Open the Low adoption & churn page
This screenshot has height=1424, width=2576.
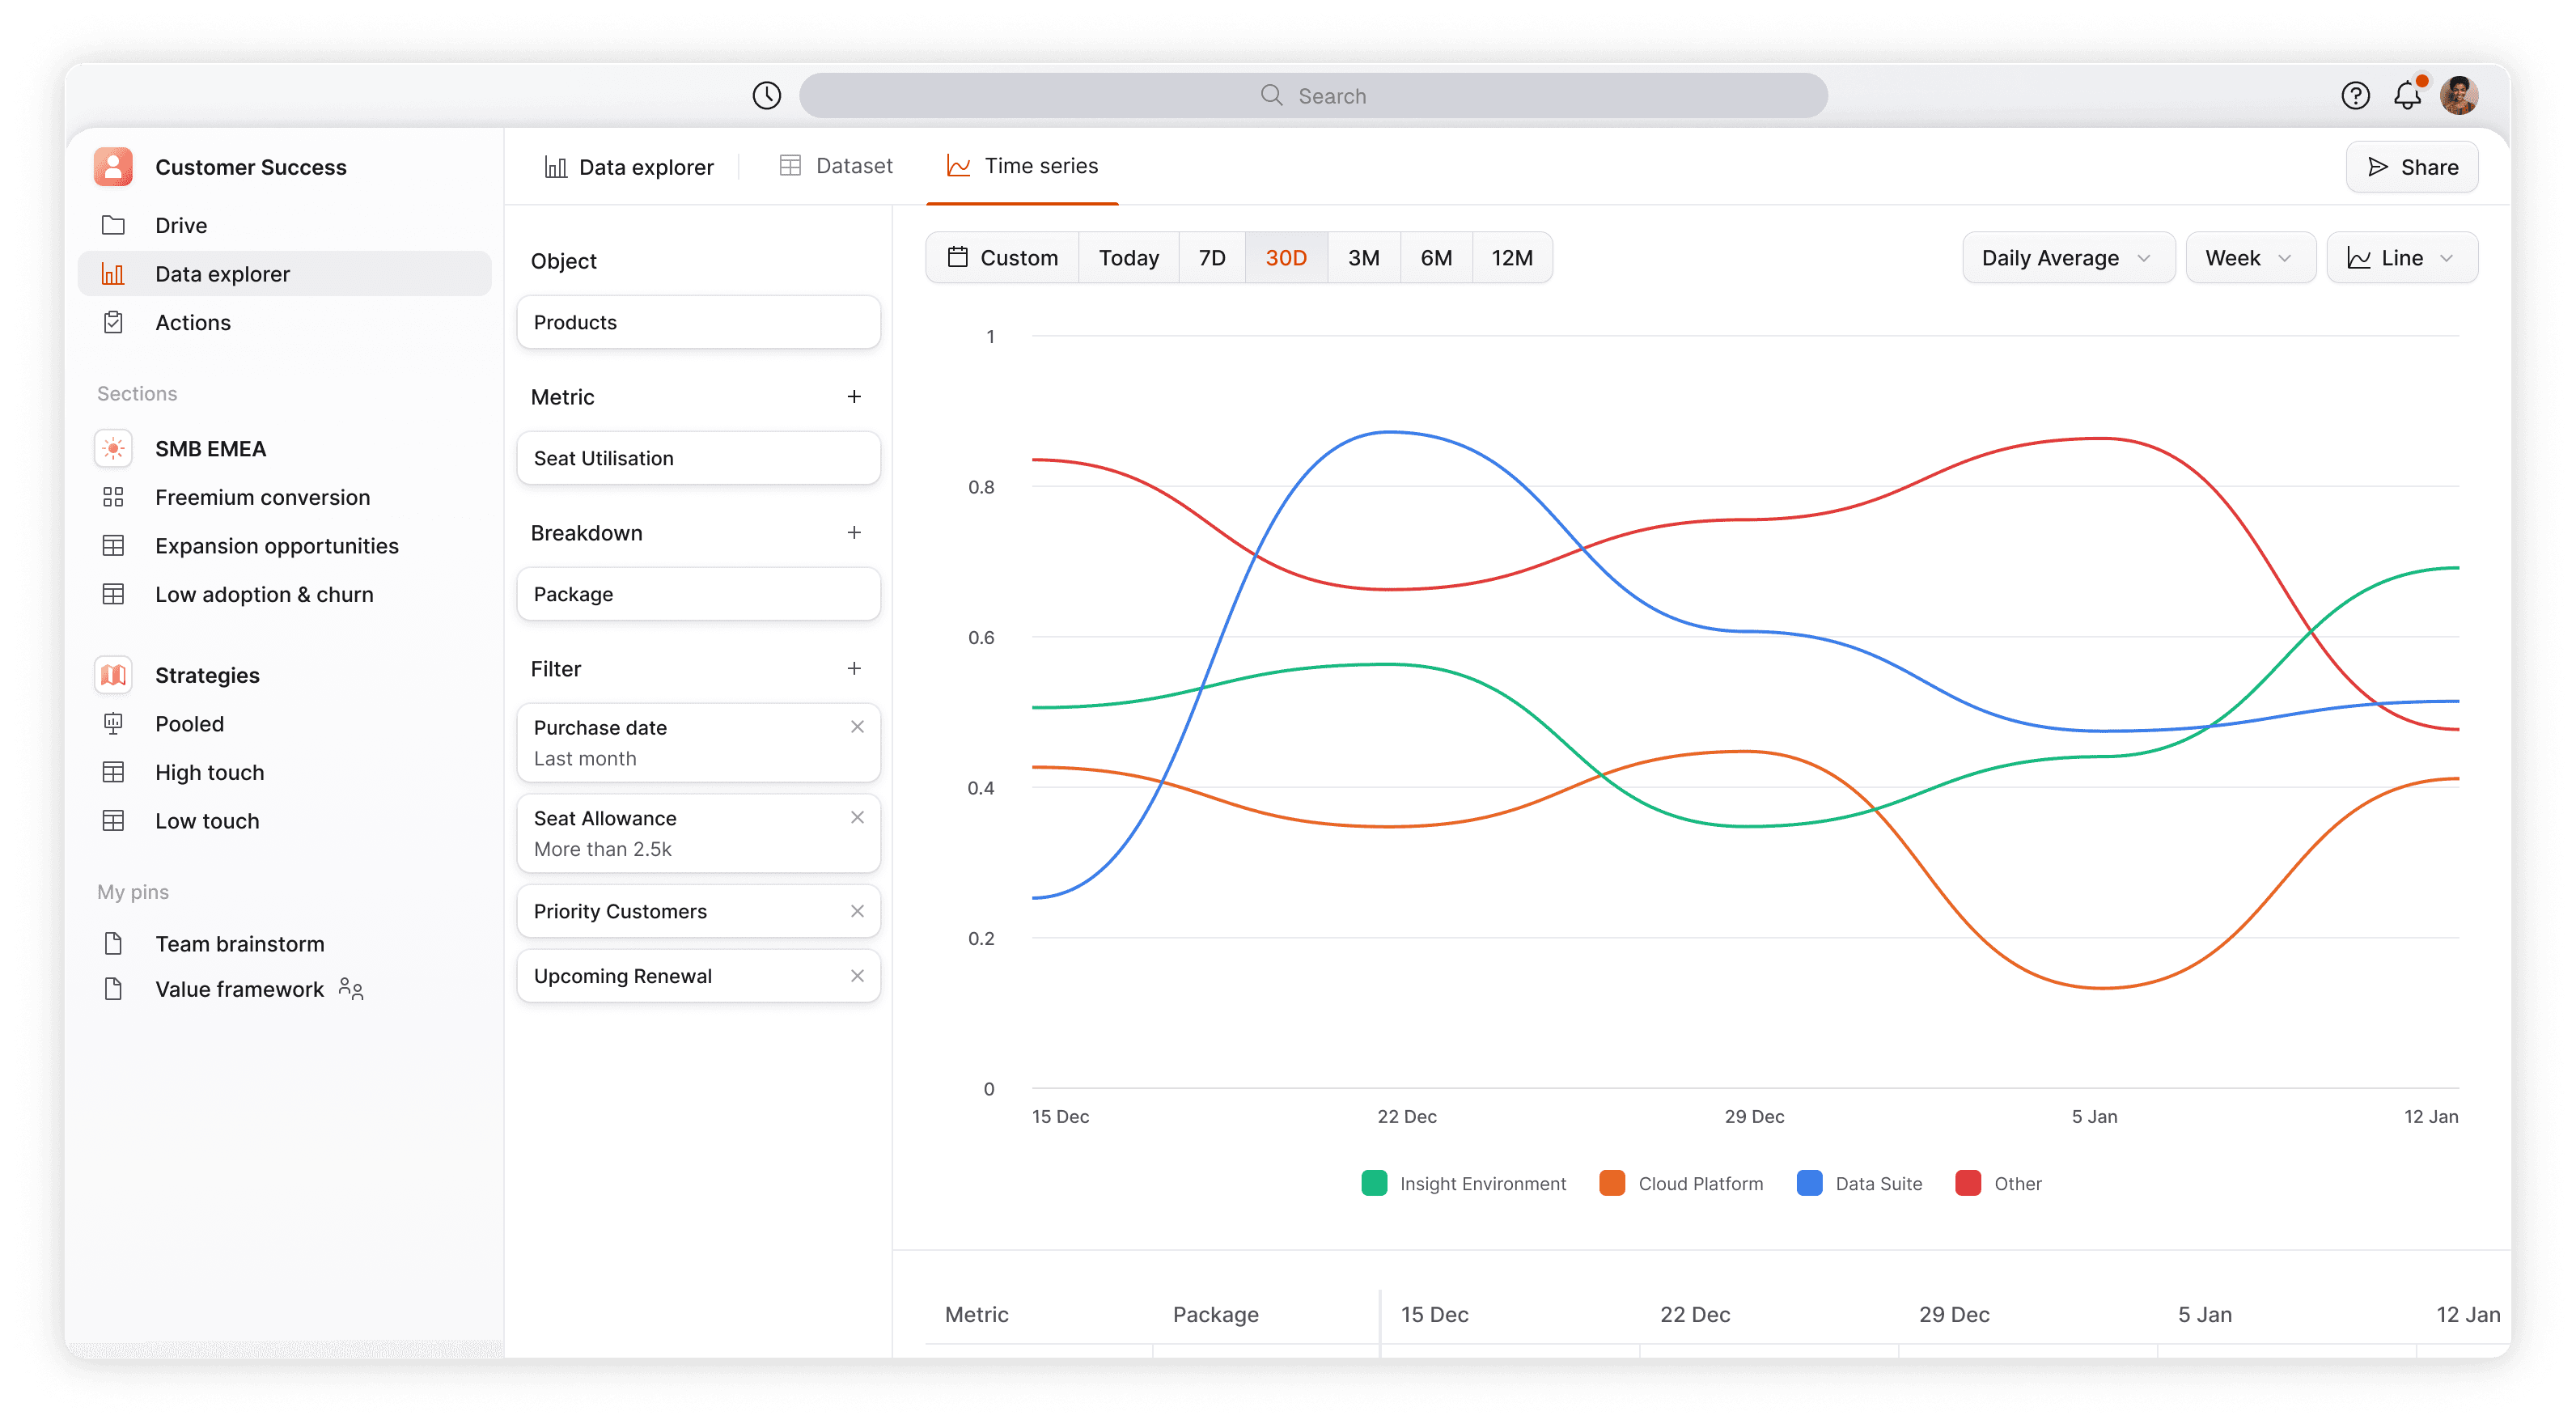pos(285,594)
